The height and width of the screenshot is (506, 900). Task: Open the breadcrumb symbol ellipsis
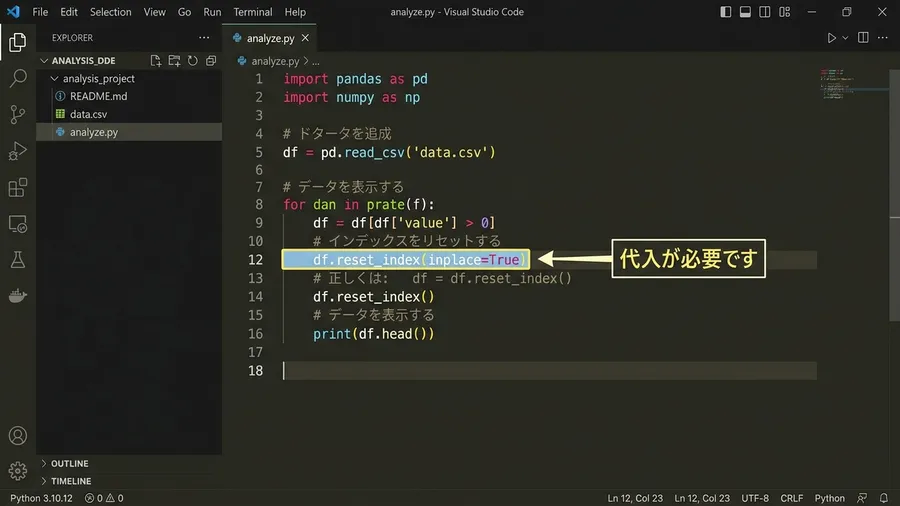[316, 61]
